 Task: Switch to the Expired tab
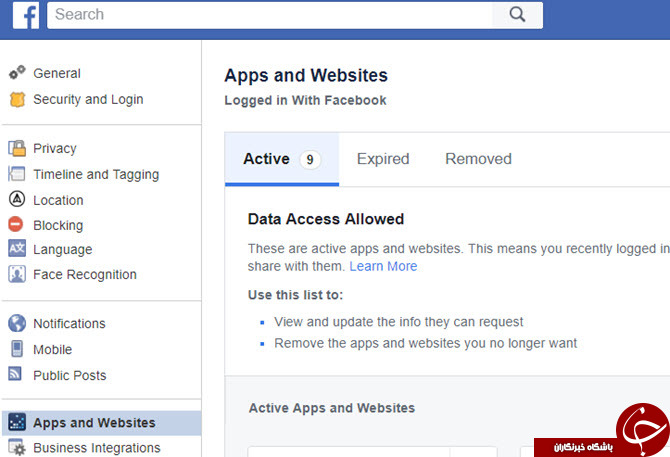(x=383, y=159)
